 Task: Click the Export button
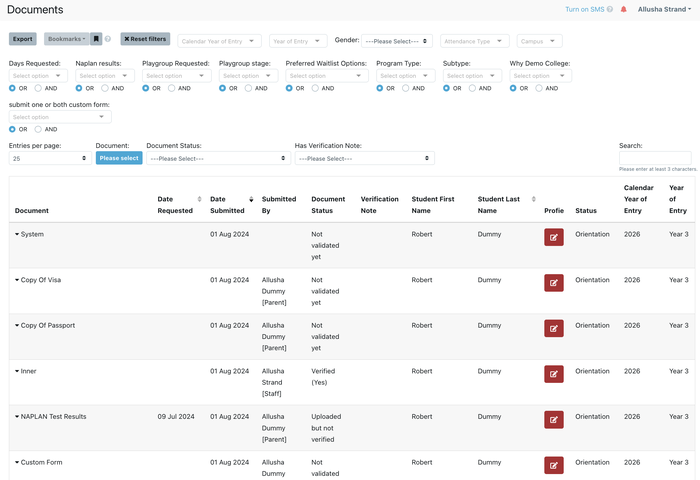click(x=22, y=39)
